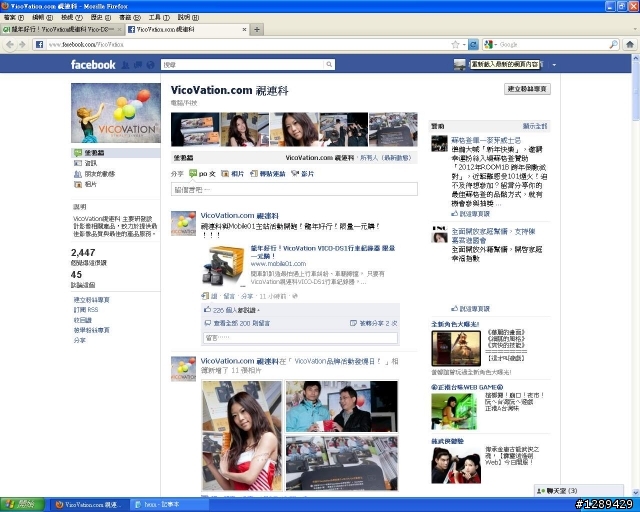
Task: Switch to the first Mobile01 tab
Action: pyautogui.click(x=62, y=29)
